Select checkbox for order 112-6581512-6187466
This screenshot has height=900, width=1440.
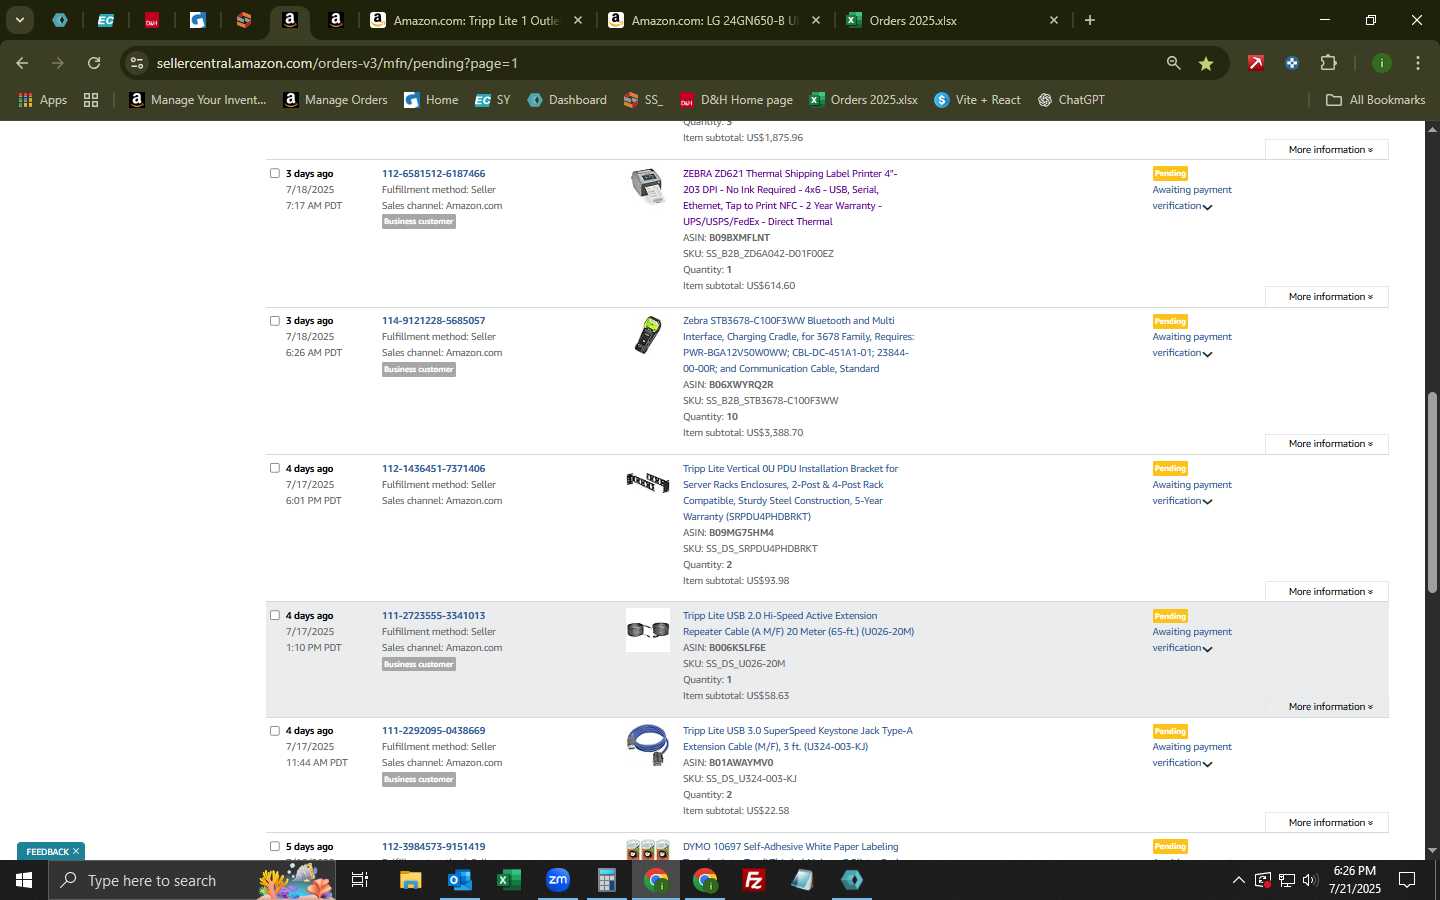pos(275,173)
